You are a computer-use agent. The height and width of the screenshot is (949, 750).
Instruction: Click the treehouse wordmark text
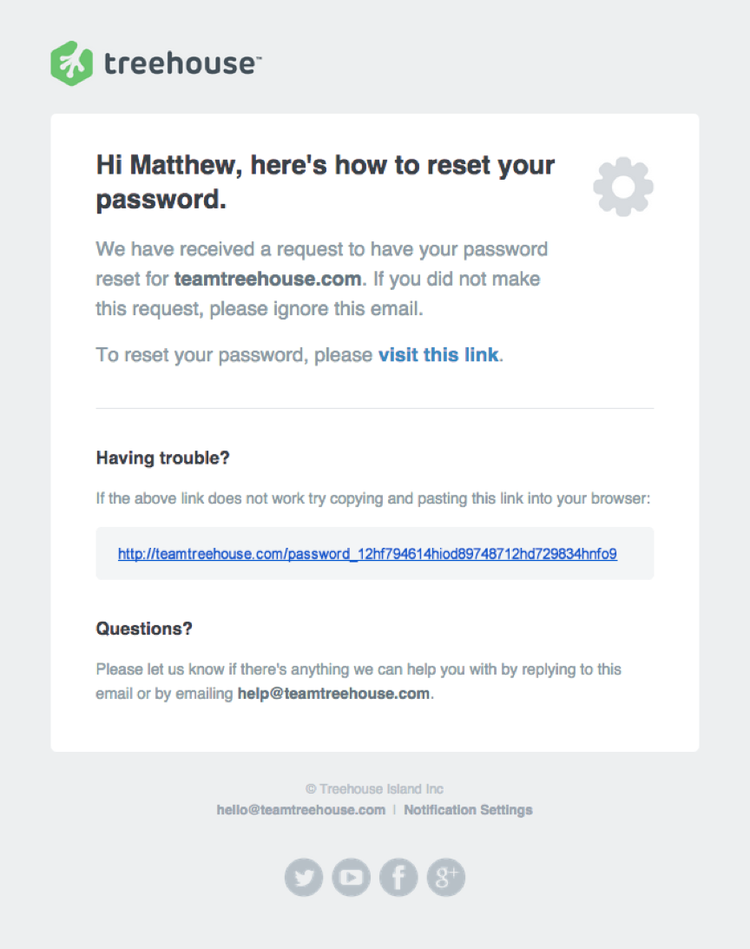(x=181, y=64)
